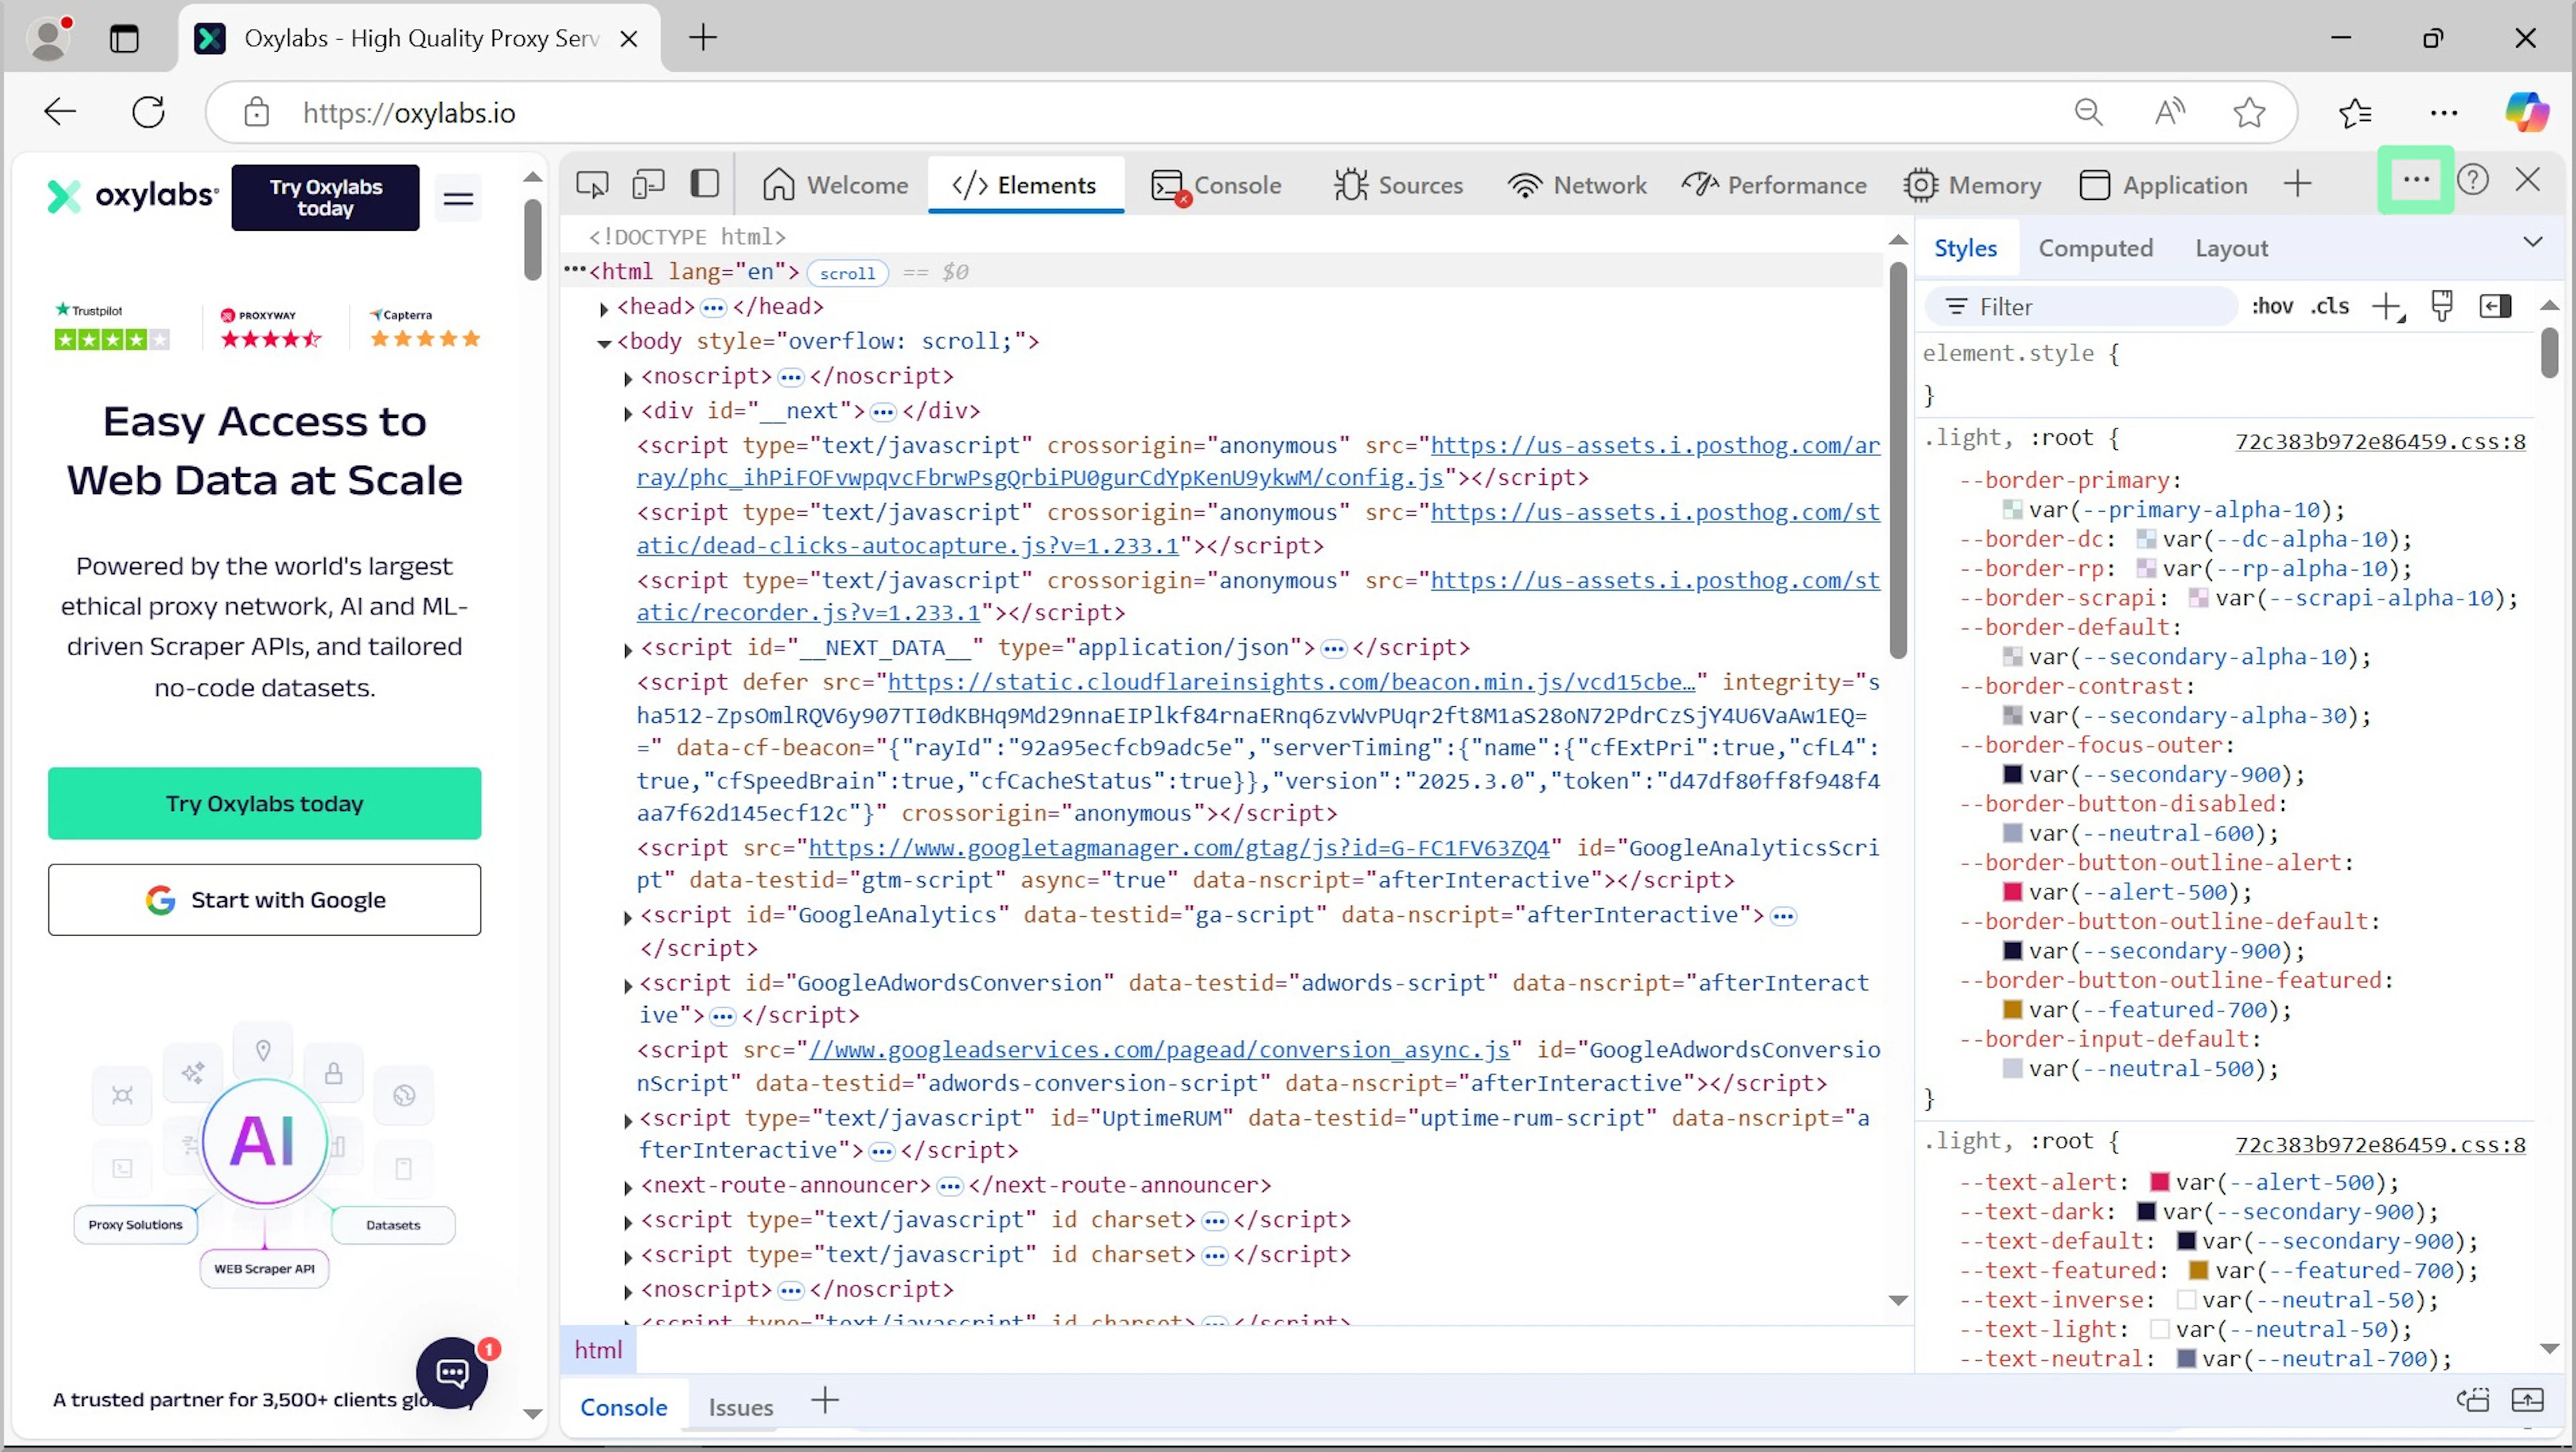
Task: Toggle device emulation icon in DevTools
Action: point(648,185)
